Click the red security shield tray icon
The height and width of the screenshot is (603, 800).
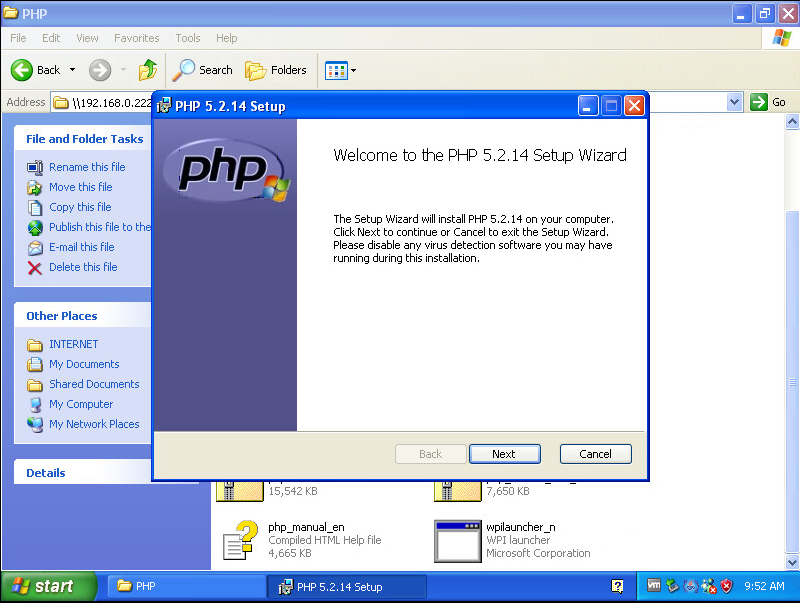coord(727,586)
